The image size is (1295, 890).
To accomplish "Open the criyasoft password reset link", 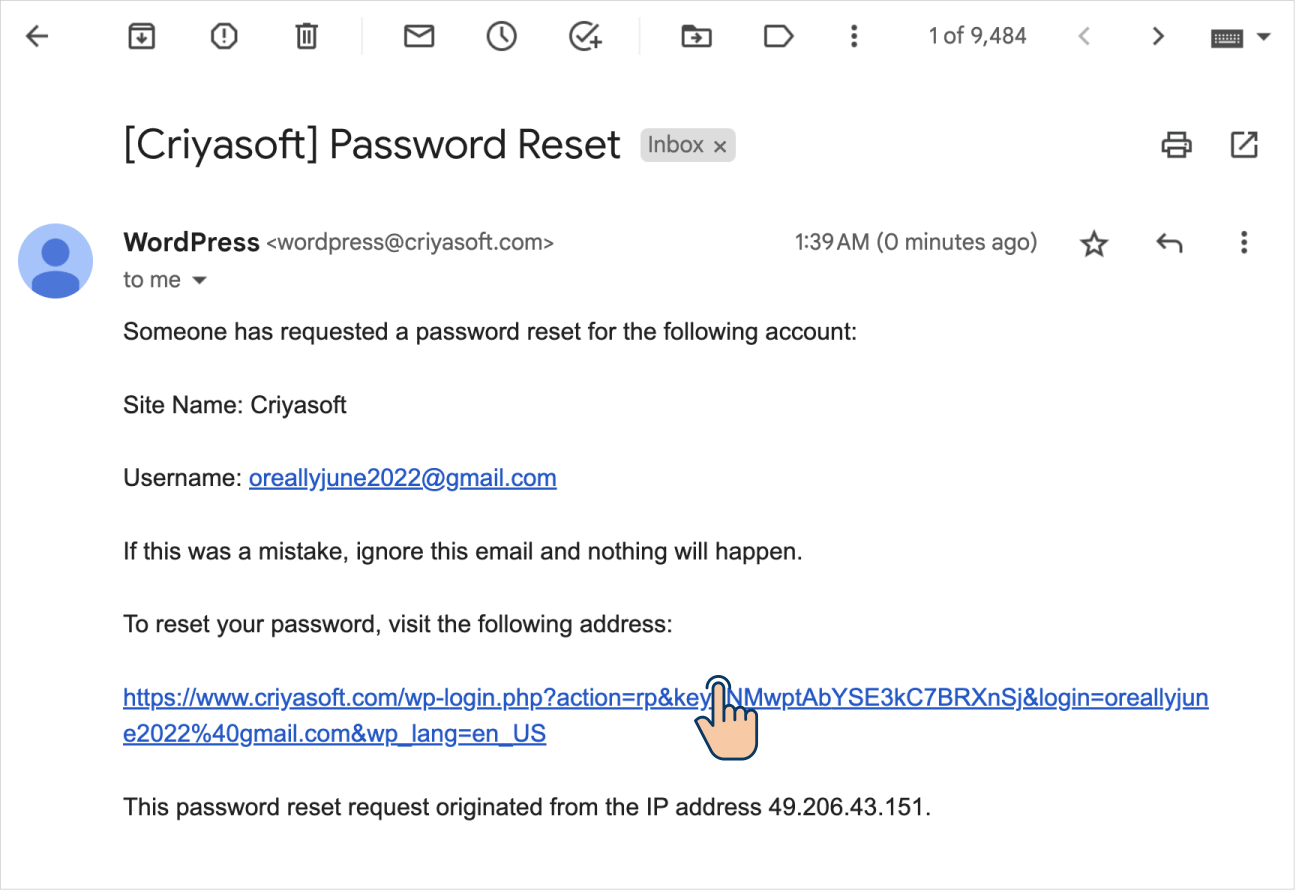I will click(666, 716).
